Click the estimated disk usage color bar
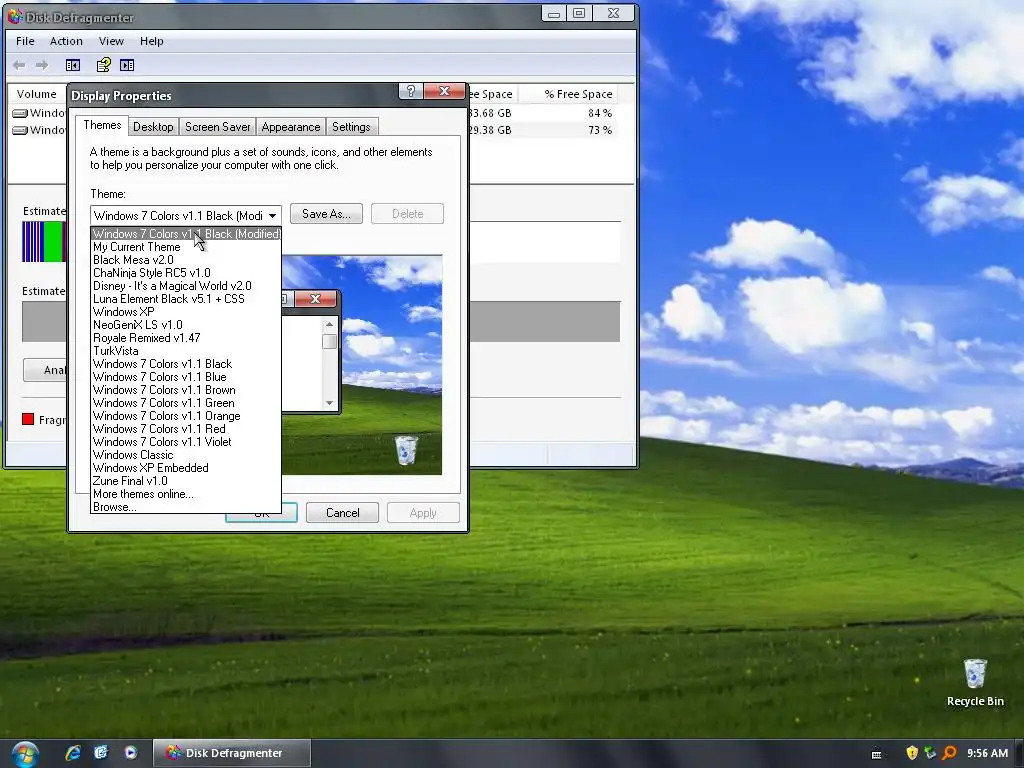Image resolution: width=1024 pixels, height=768 pixels. 44,242
